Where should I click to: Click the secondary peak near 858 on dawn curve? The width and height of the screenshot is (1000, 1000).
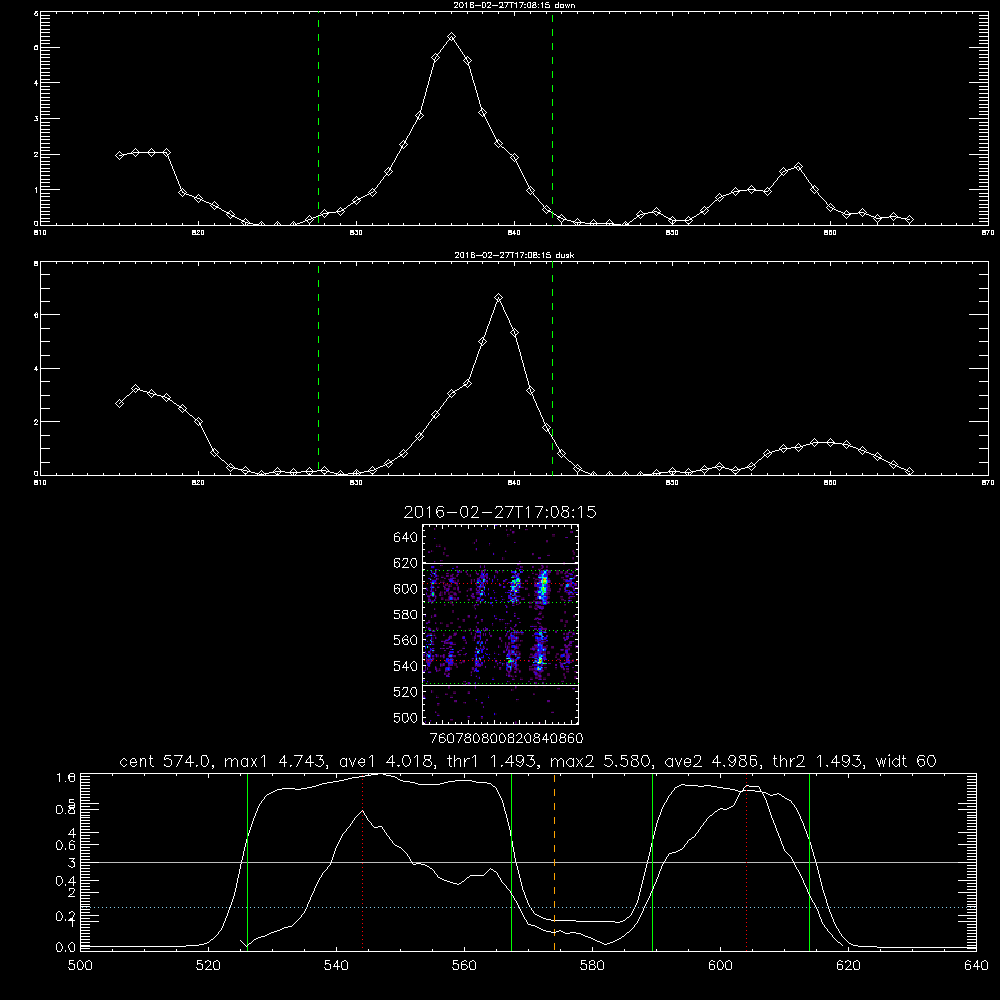pyautogui.click(x=798, y=166)
